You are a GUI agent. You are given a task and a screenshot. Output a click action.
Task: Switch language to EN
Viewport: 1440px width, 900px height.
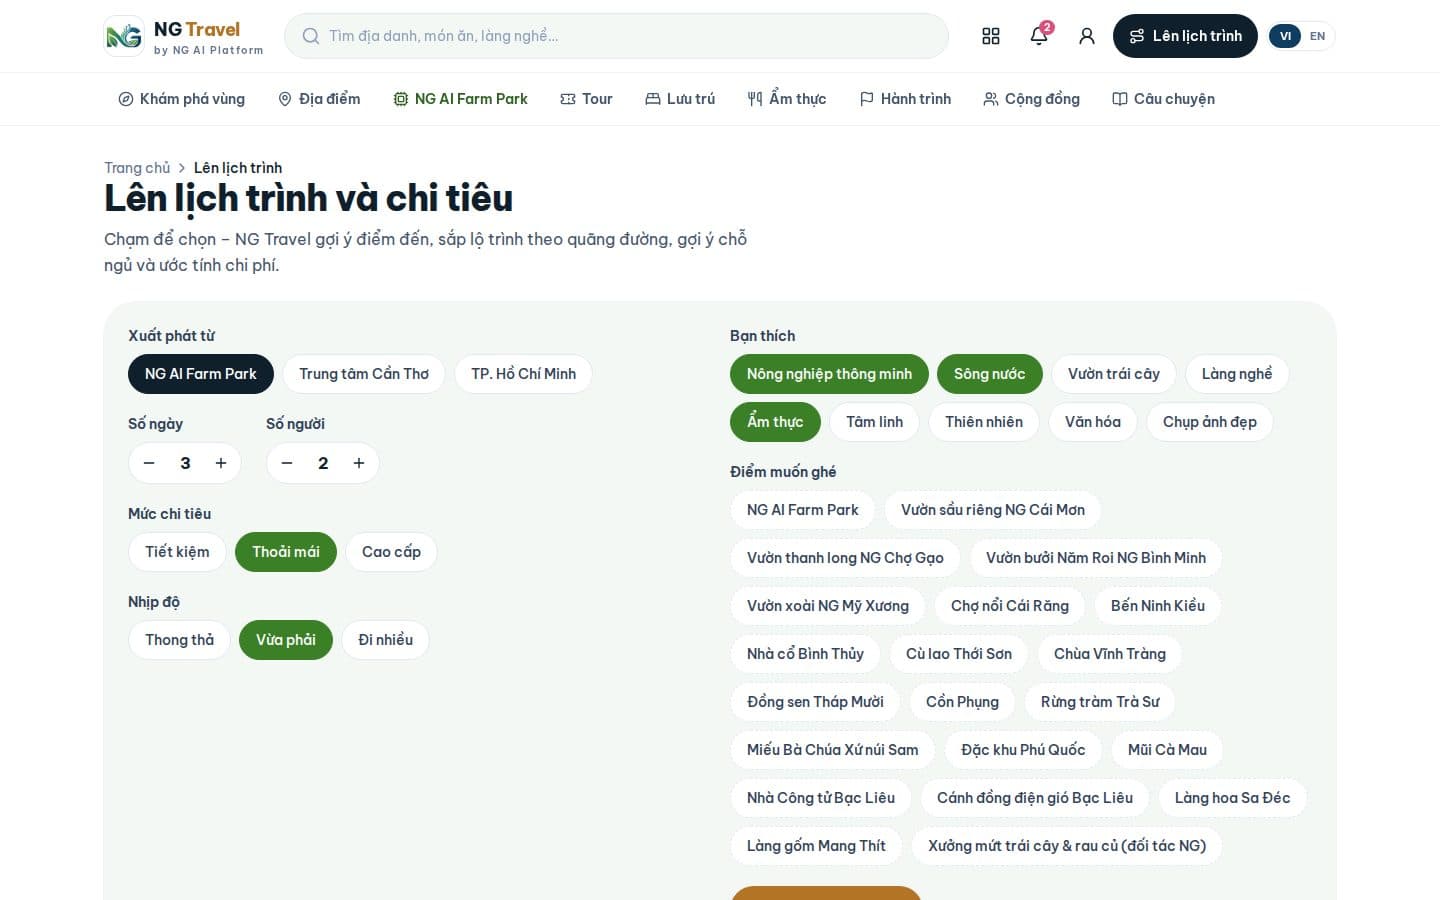point(1317,36)
